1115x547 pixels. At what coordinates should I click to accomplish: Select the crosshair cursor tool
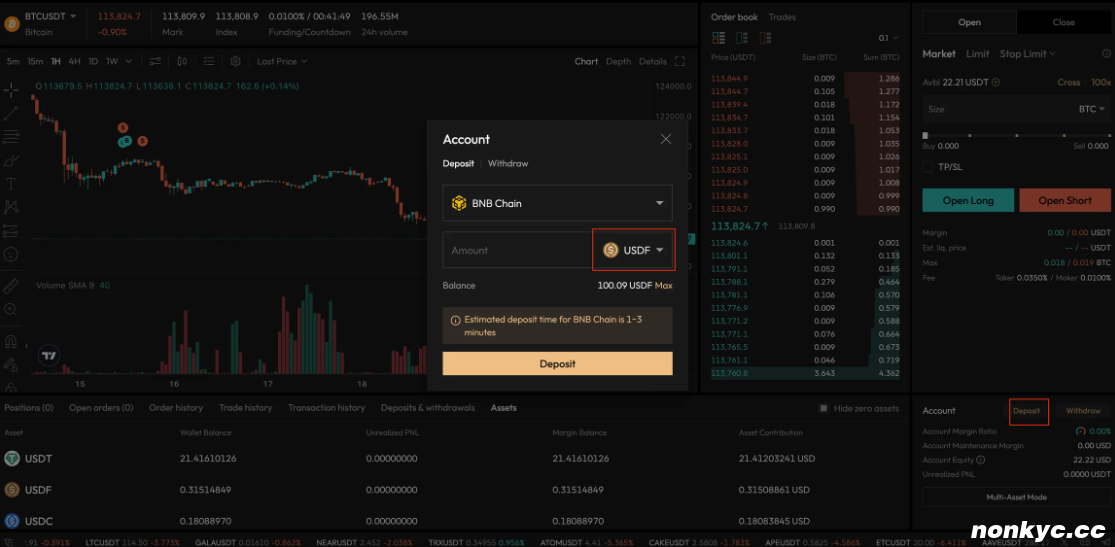point(11,90)
